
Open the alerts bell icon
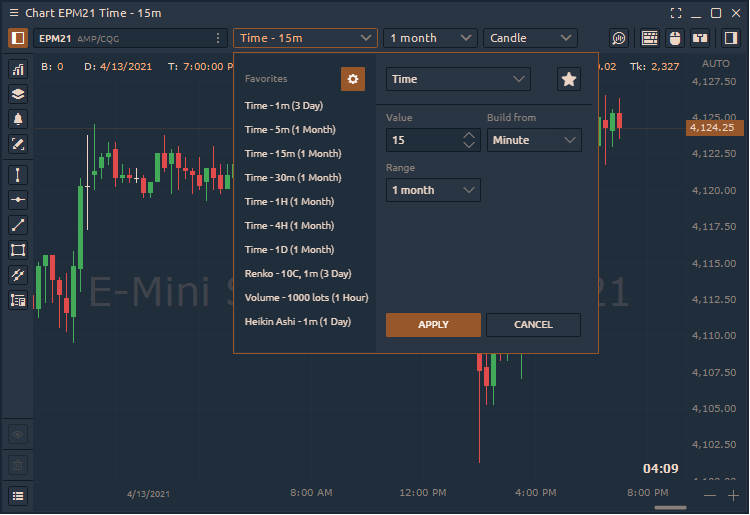18,119
